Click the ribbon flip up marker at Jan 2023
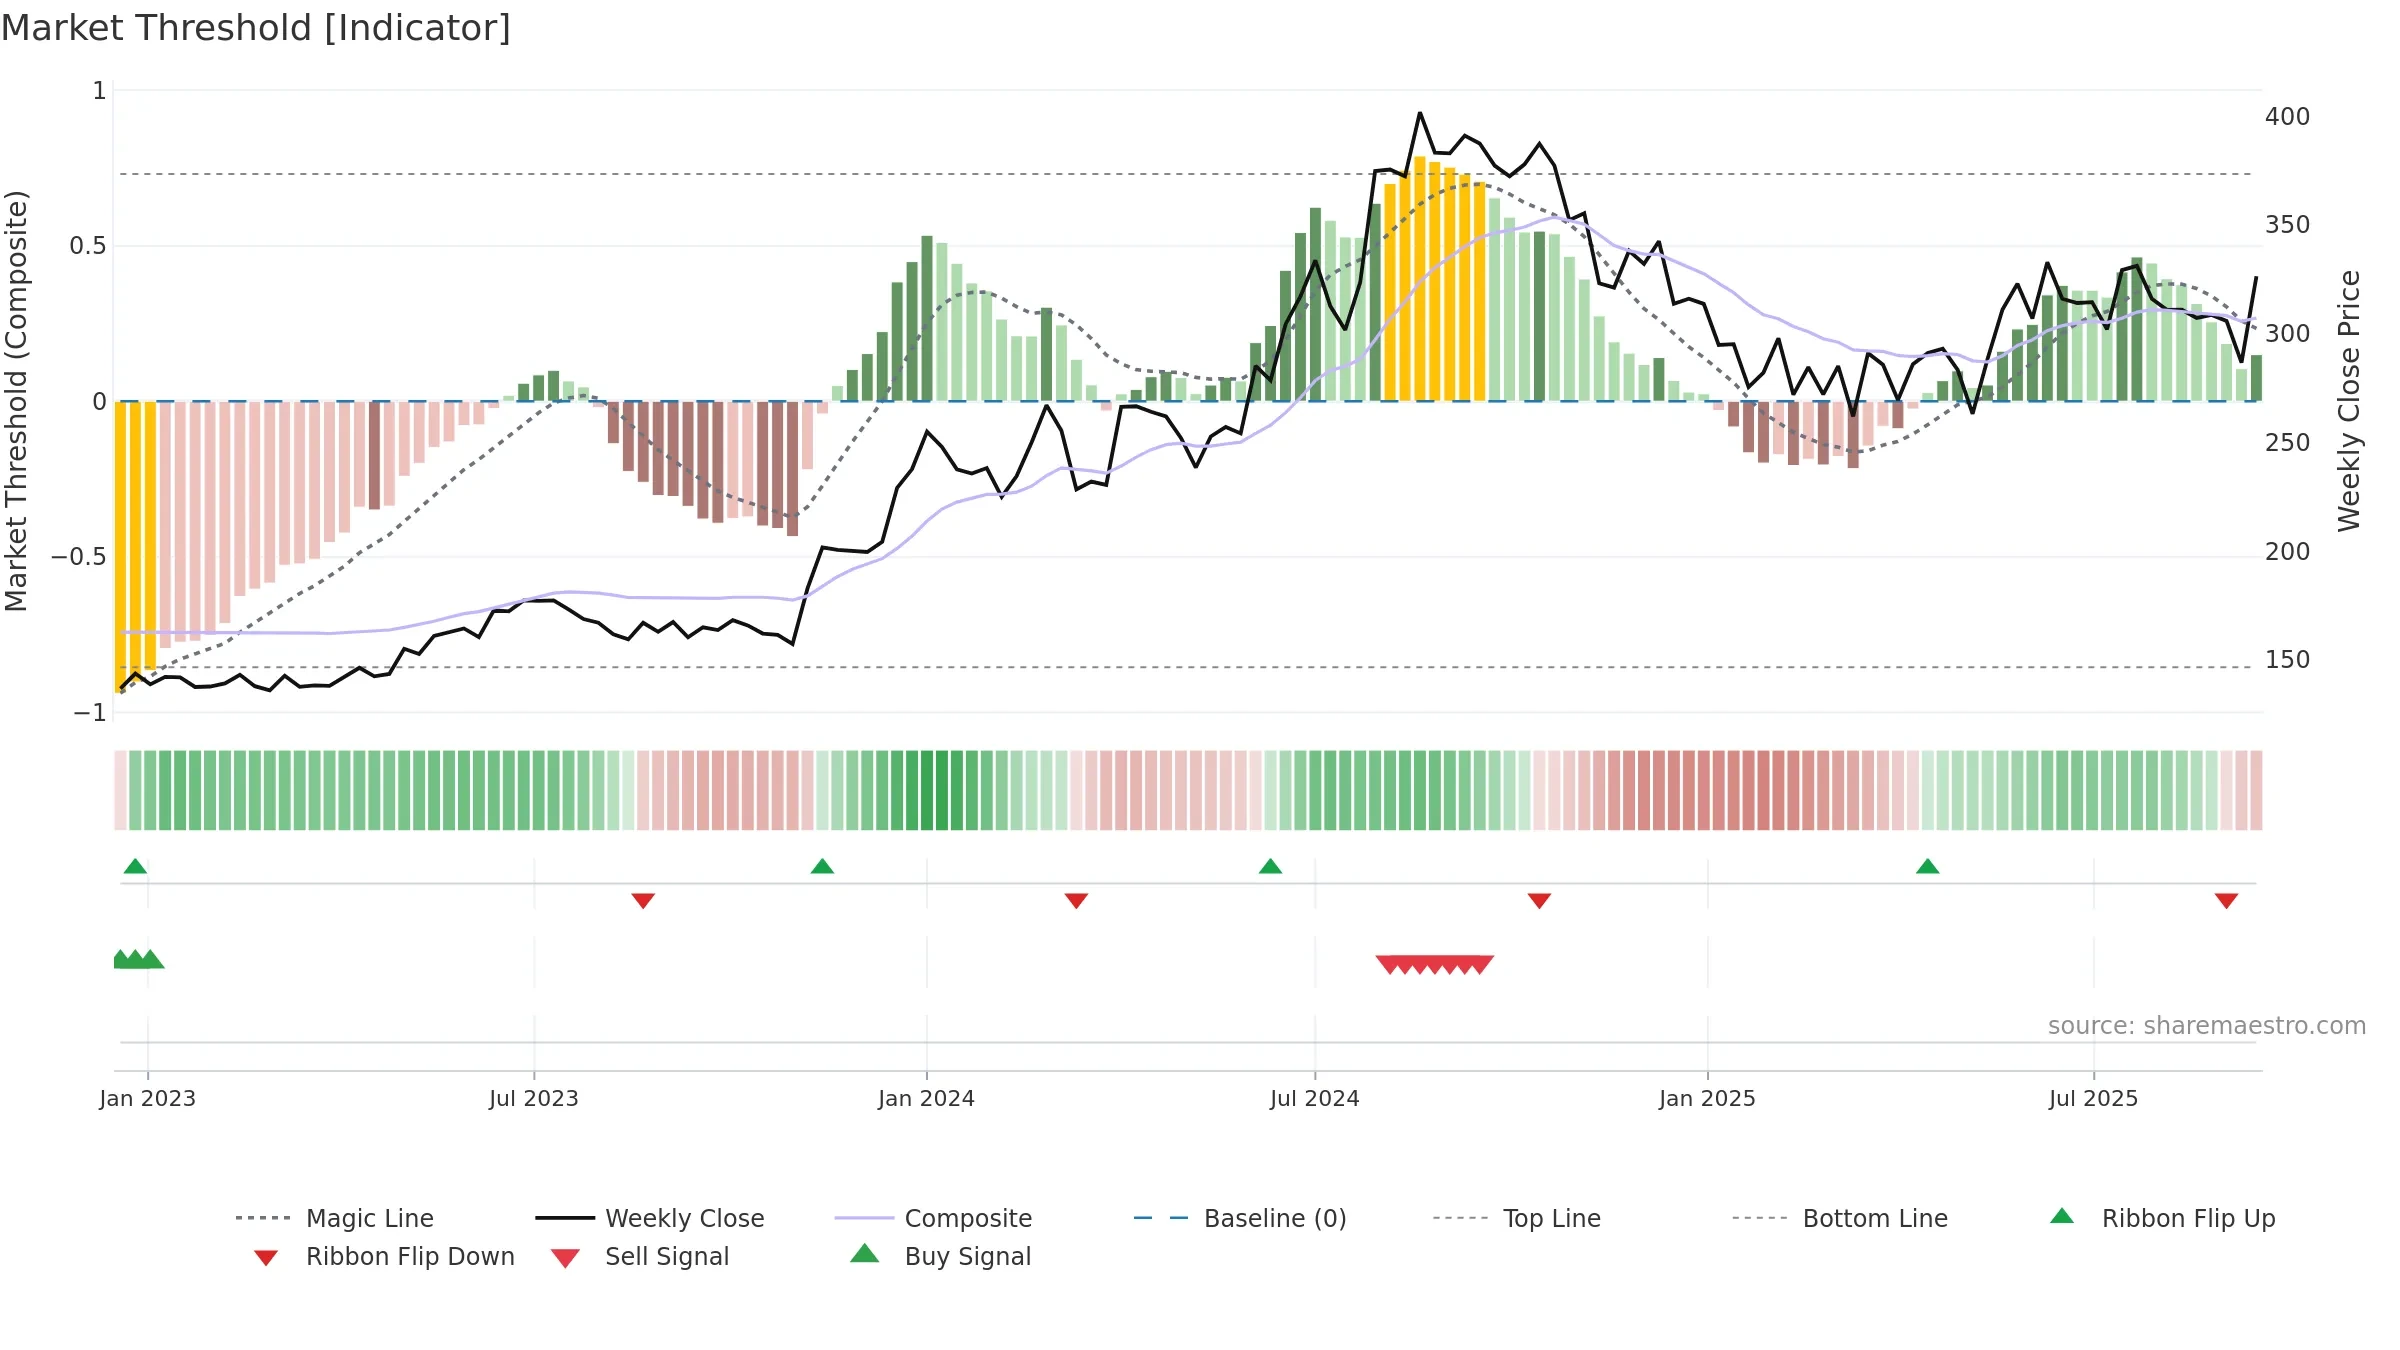 (x=135, y=866)
